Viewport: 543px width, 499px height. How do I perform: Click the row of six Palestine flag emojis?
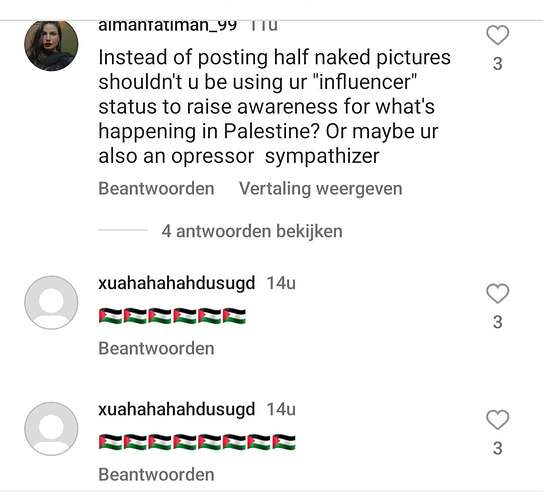click(x=172, y=316)
